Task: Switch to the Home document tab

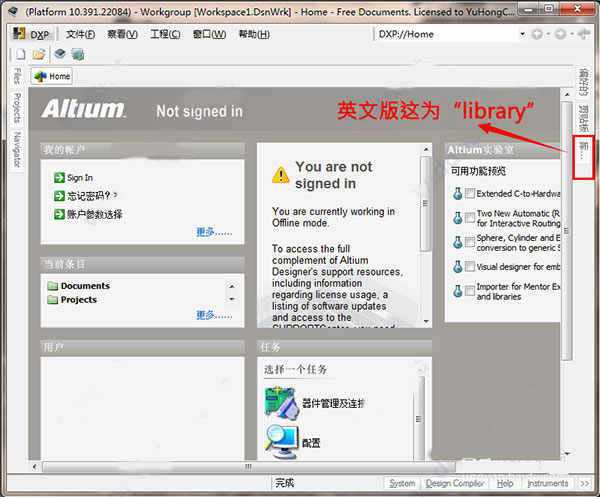Action: [52, 77]
